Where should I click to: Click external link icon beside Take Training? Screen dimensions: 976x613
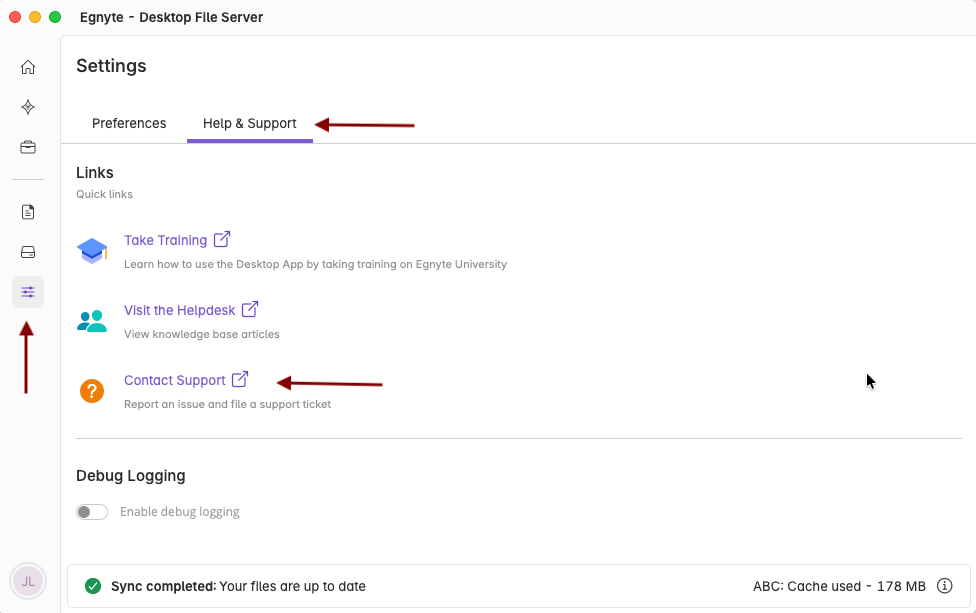(222, 240)
